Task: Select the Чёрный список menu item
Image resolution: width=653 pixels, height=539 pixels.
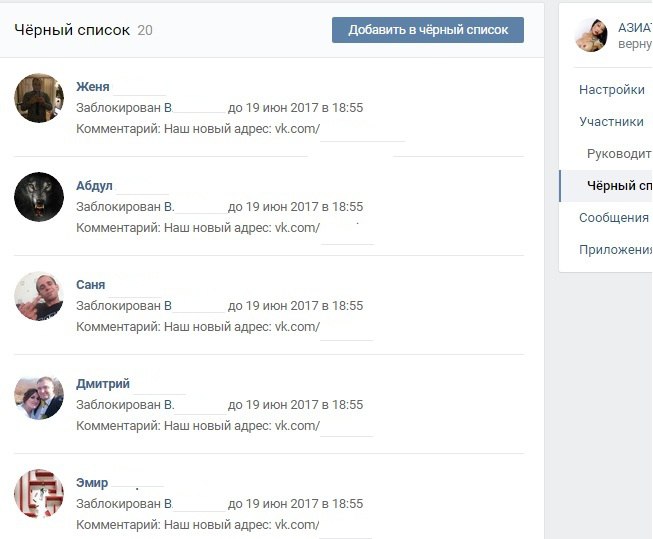Action: pos(620,186)
